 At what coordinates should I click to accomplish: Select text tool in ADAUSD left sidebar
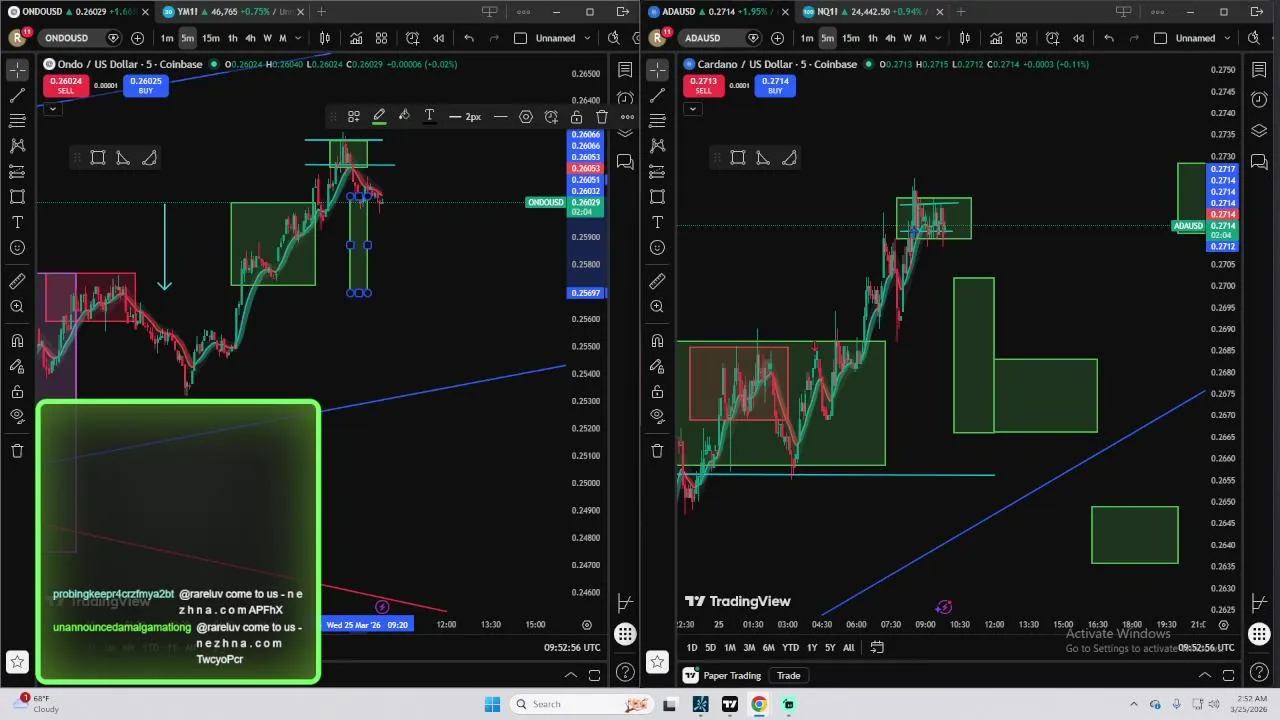tap(657, 222)
